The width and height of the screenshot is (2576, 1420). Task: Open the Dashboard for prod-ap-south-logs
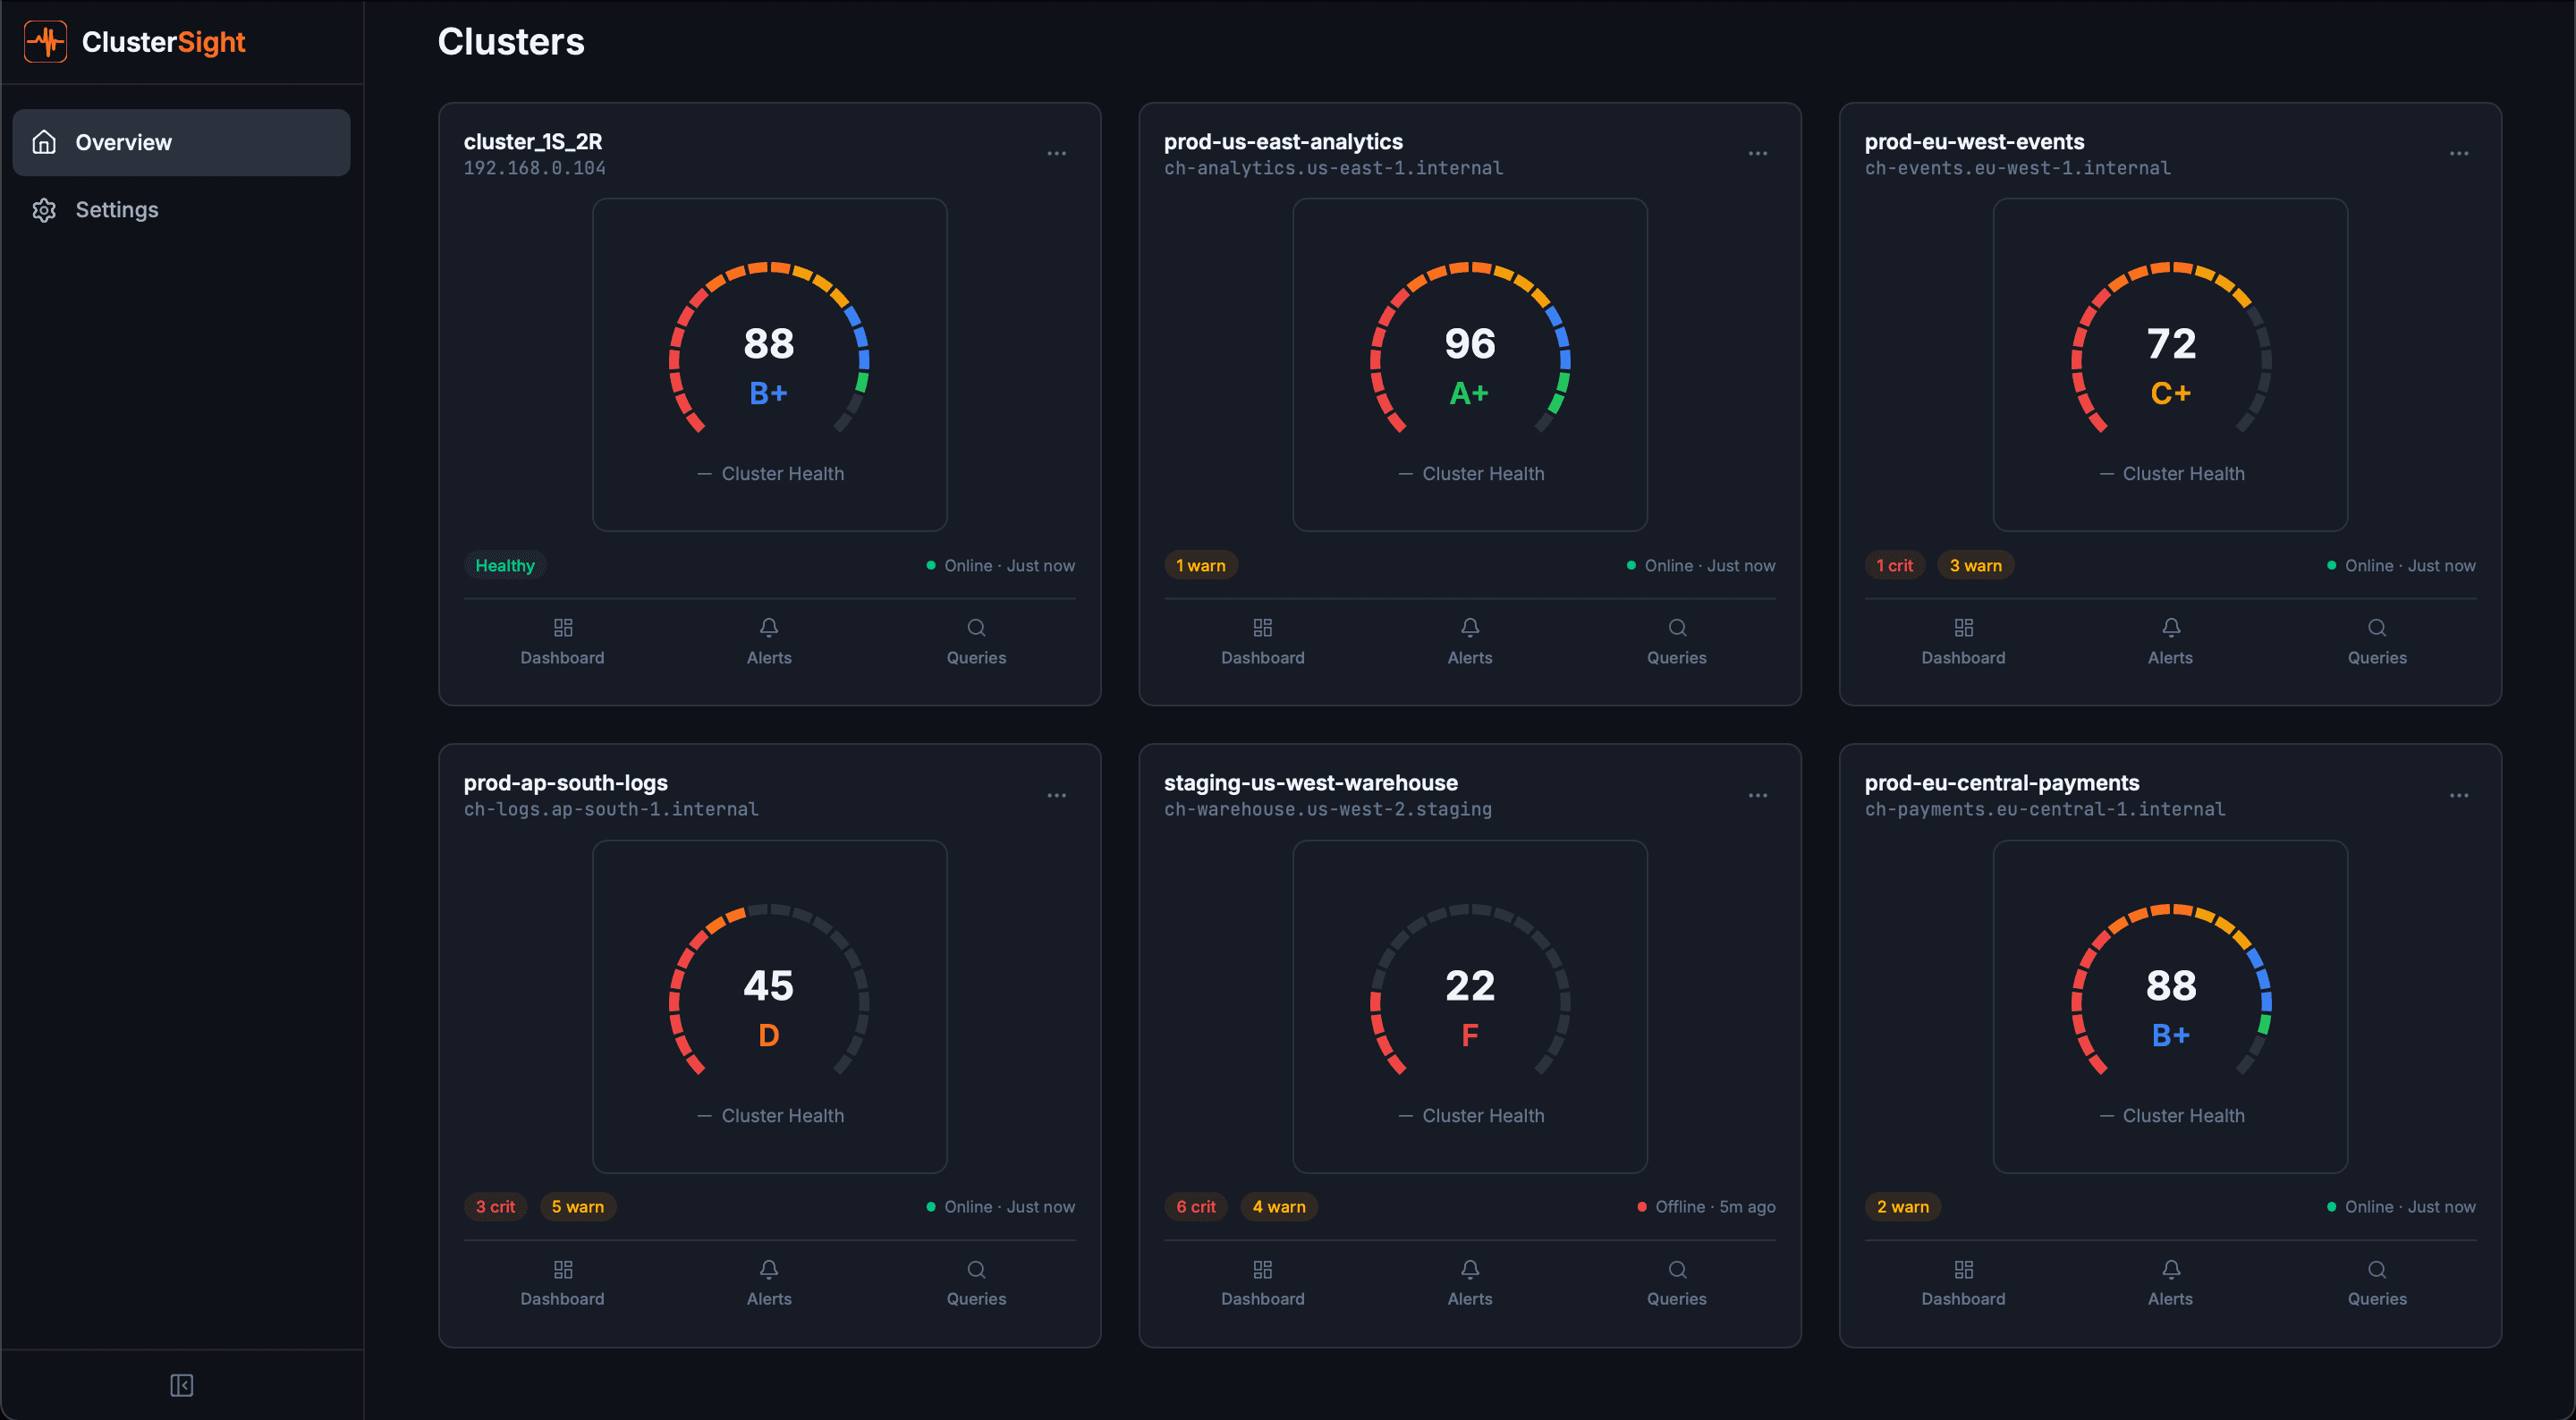[x=562, y=1283]
